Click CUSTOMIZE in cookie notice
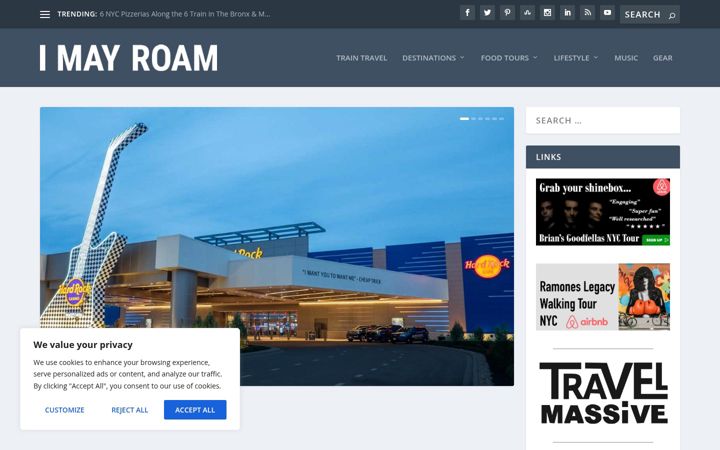Viewport: 720px width, 450px height. click(x=64, y=410)
